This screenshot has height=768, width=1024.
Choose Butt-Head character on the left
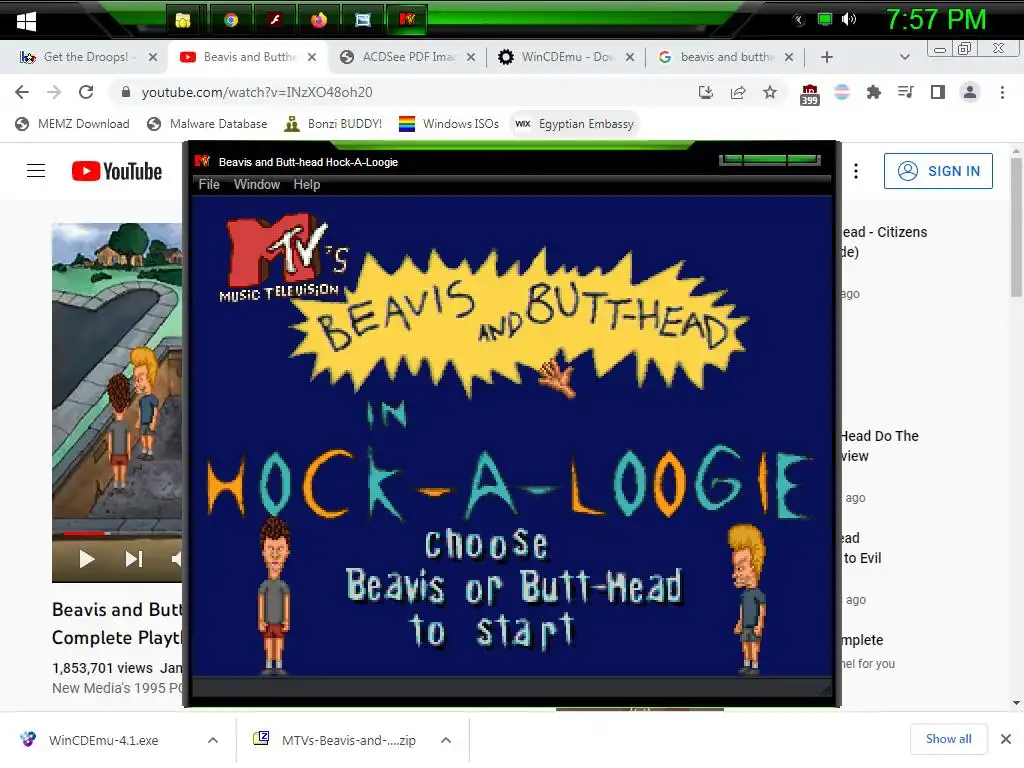coord(274,596)
